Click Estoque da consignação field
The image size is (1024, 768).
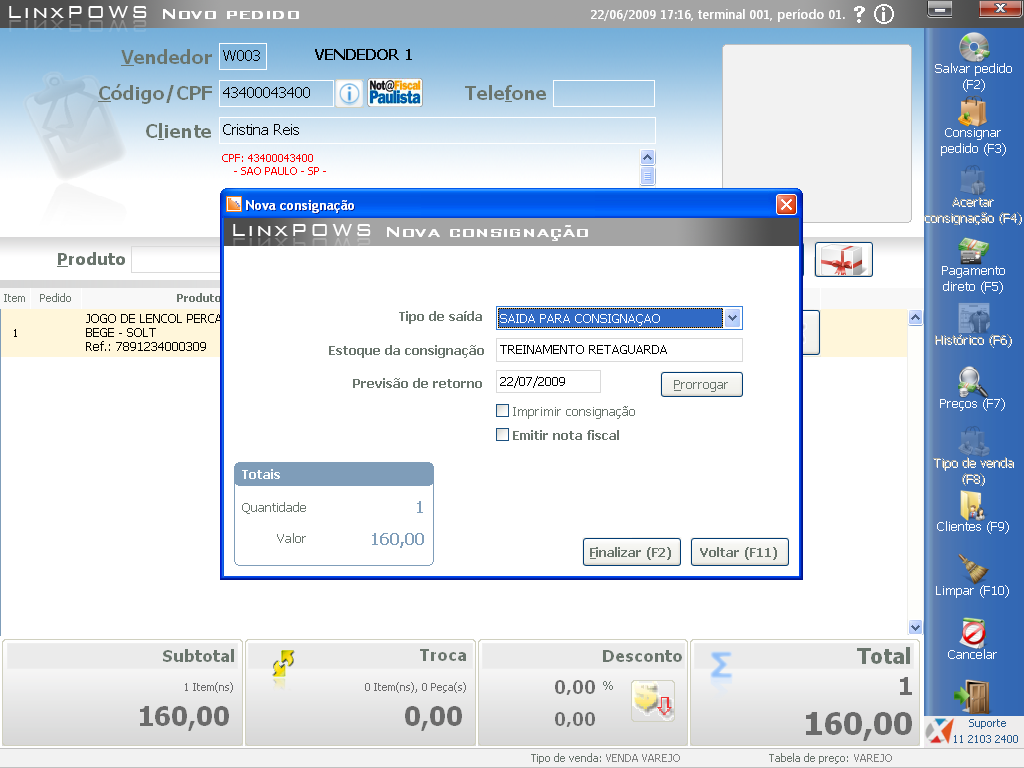618,349
